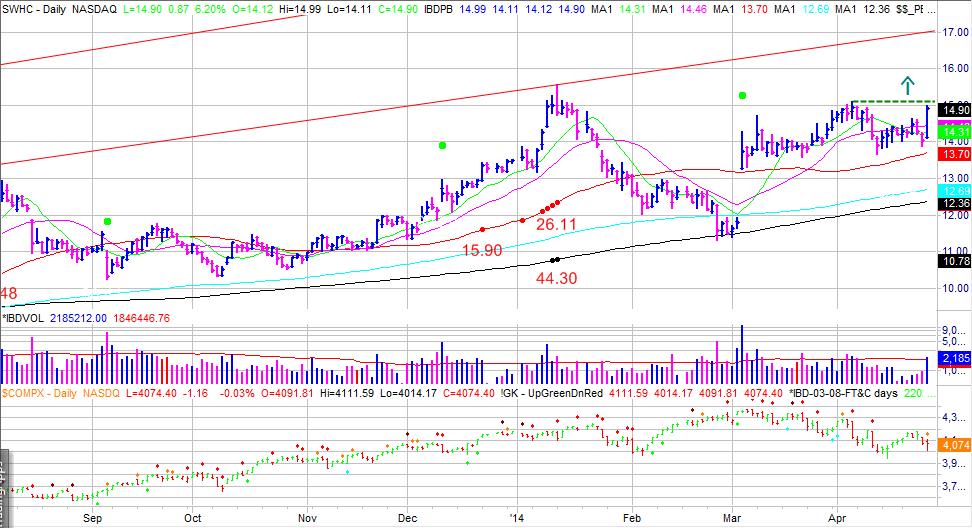Click the '*IBD-03-08-FT&C days' label
972x528 pixels.
[x=843, y=394]
